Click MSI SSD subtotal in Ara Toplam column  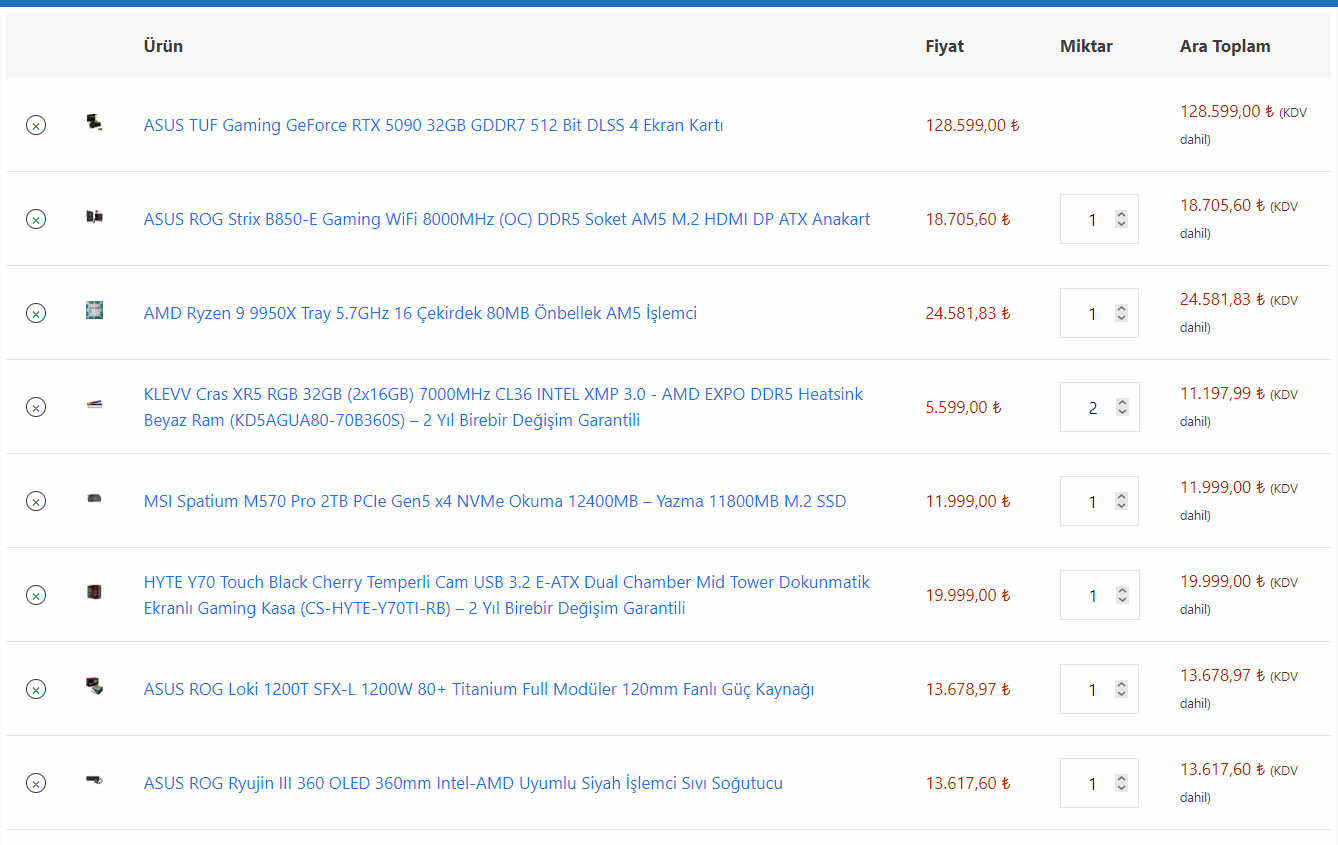pos(1223,488)
